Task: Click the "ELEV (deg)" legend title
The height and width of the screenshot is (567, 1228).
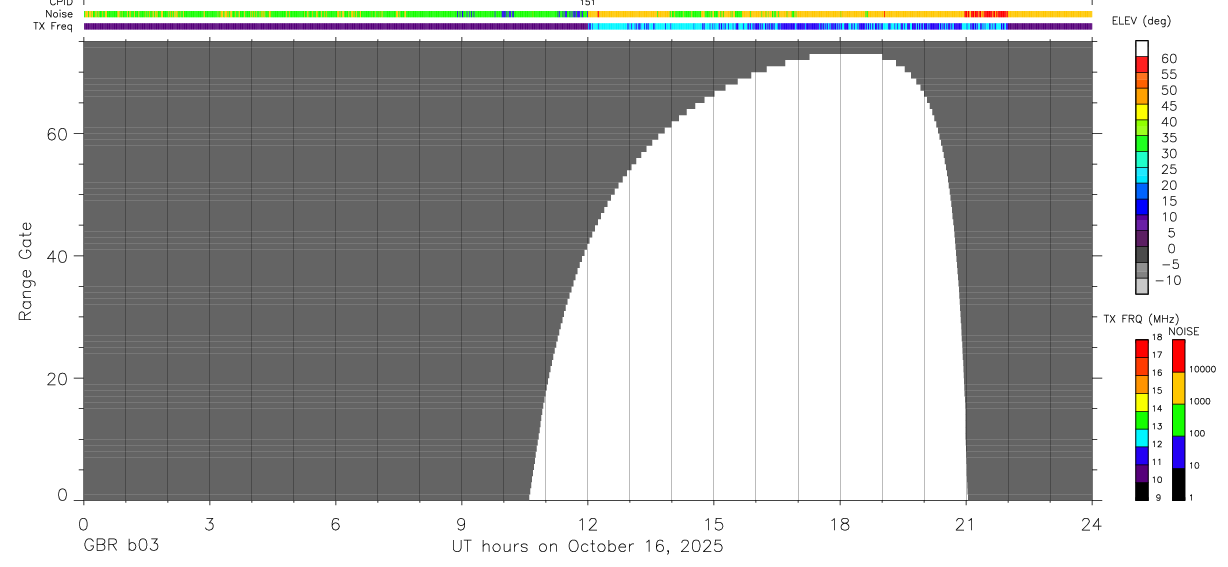Action: [1143, 21]
